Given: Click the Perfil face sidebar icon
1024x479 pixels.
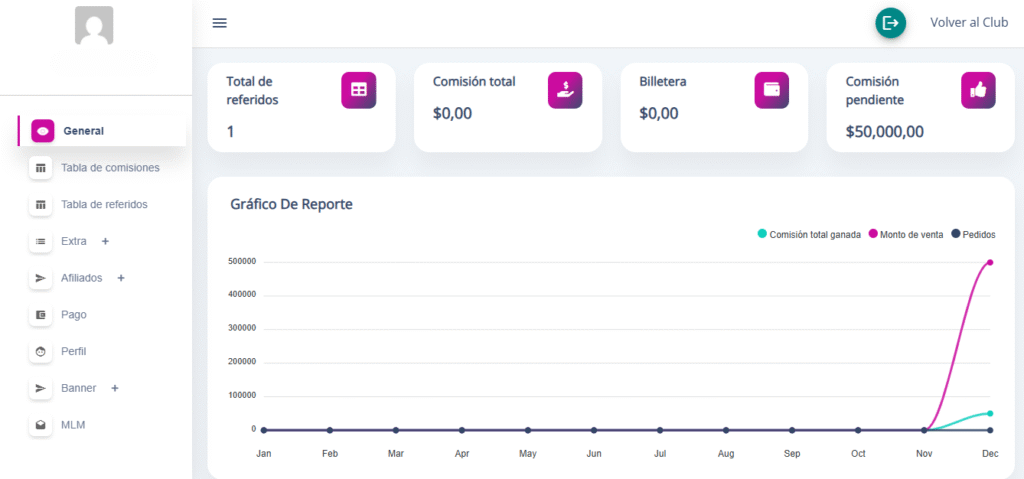Looking at the screenshot, I should (41, 352).
